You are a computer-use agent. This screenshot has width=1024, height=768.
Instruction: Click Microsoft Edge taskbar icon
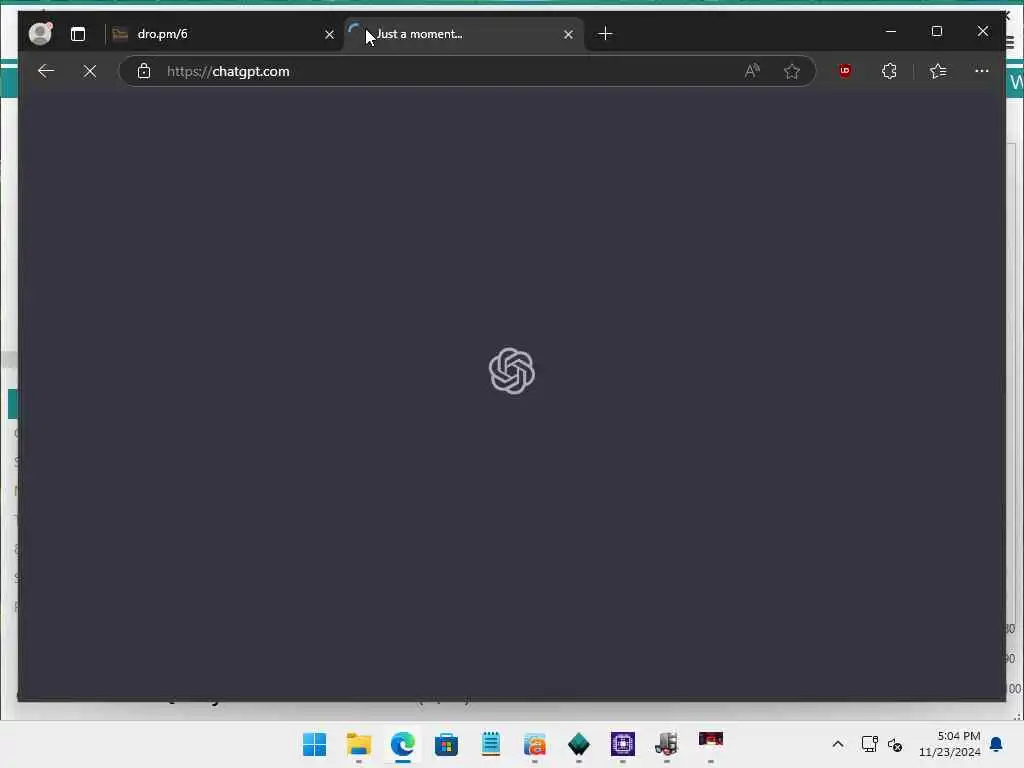click(403, 744)
